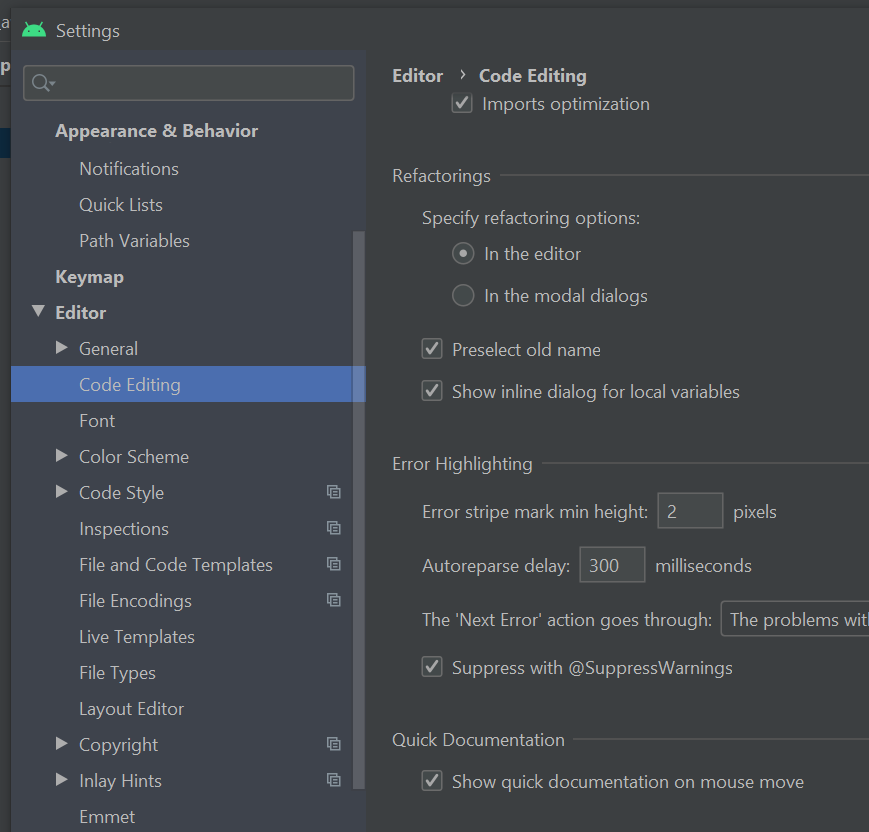The width and height of the screenshot is (869, 832).
Task: Click the Editor breadcrumb link
Action: coord(417,75)
